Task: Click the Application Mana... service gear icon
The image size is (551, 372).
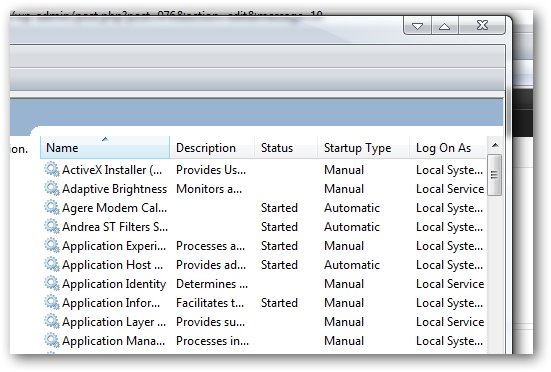Action: 52,340
